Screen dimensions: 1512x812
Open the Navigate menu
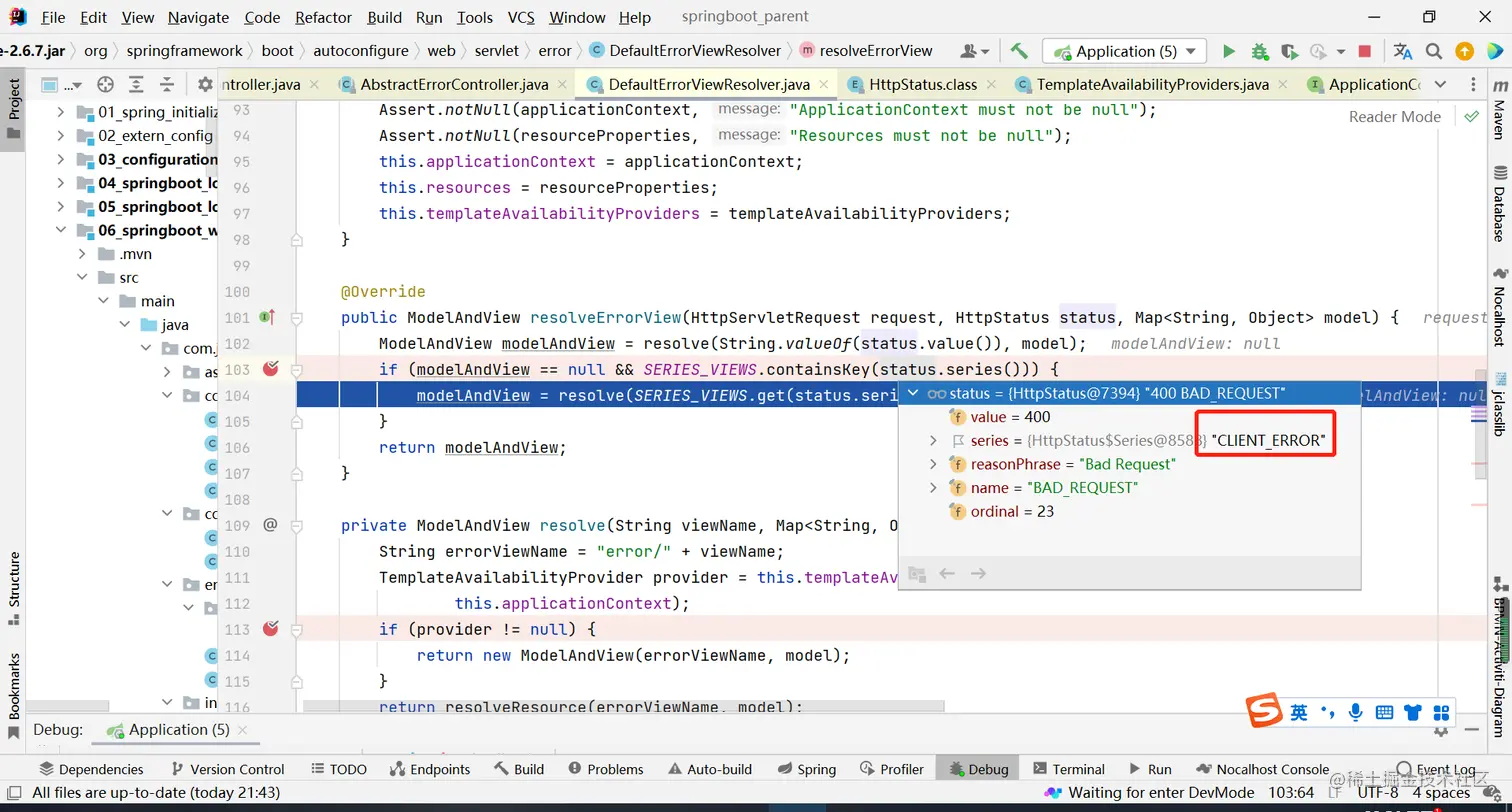tap(199, 17)
